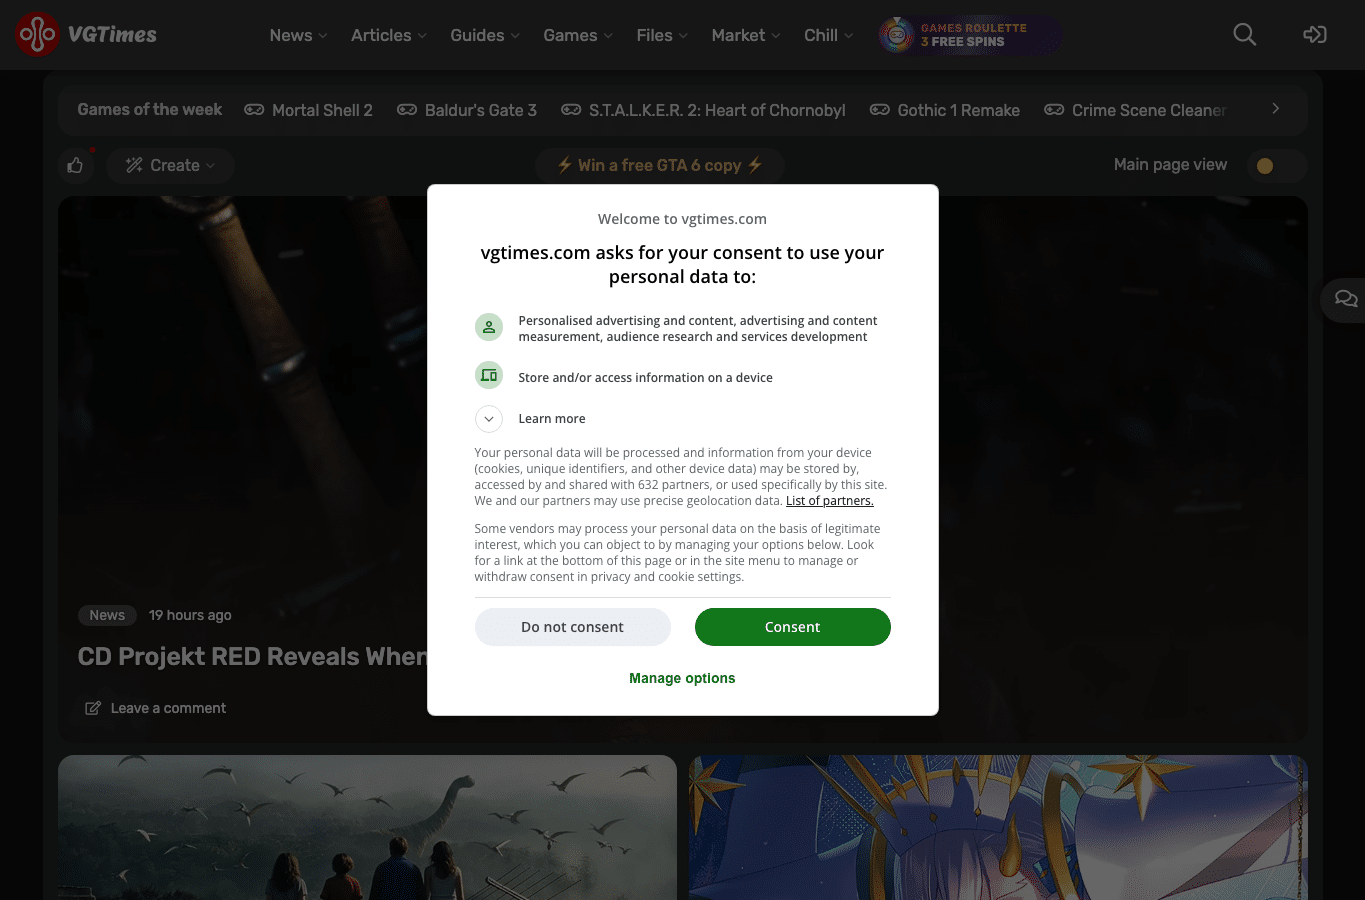Expand the Create dropdown button

click(x=170, y=166)
